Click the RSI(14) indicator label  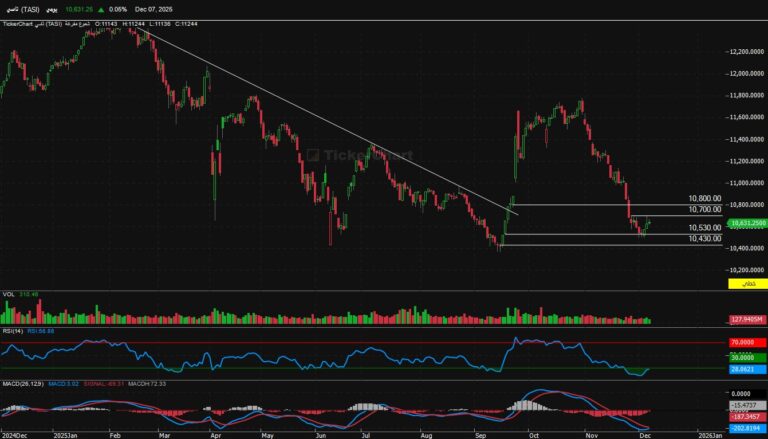click(x=13, y=330)
